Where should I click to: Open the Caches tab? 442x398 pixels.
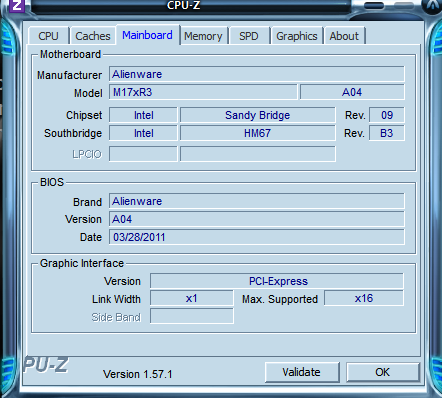point(92,36)
